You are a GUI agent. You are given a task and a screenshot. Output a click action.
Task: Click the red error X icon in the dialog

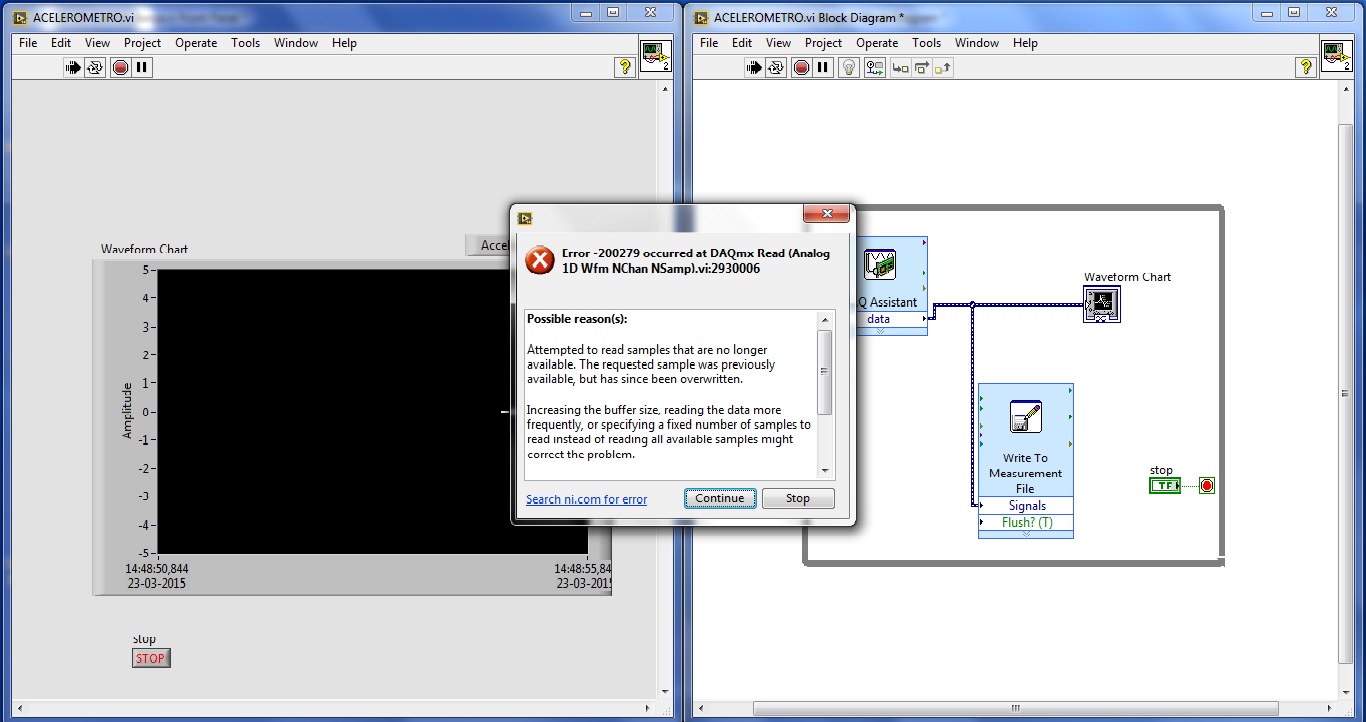[x=540, y=260]
